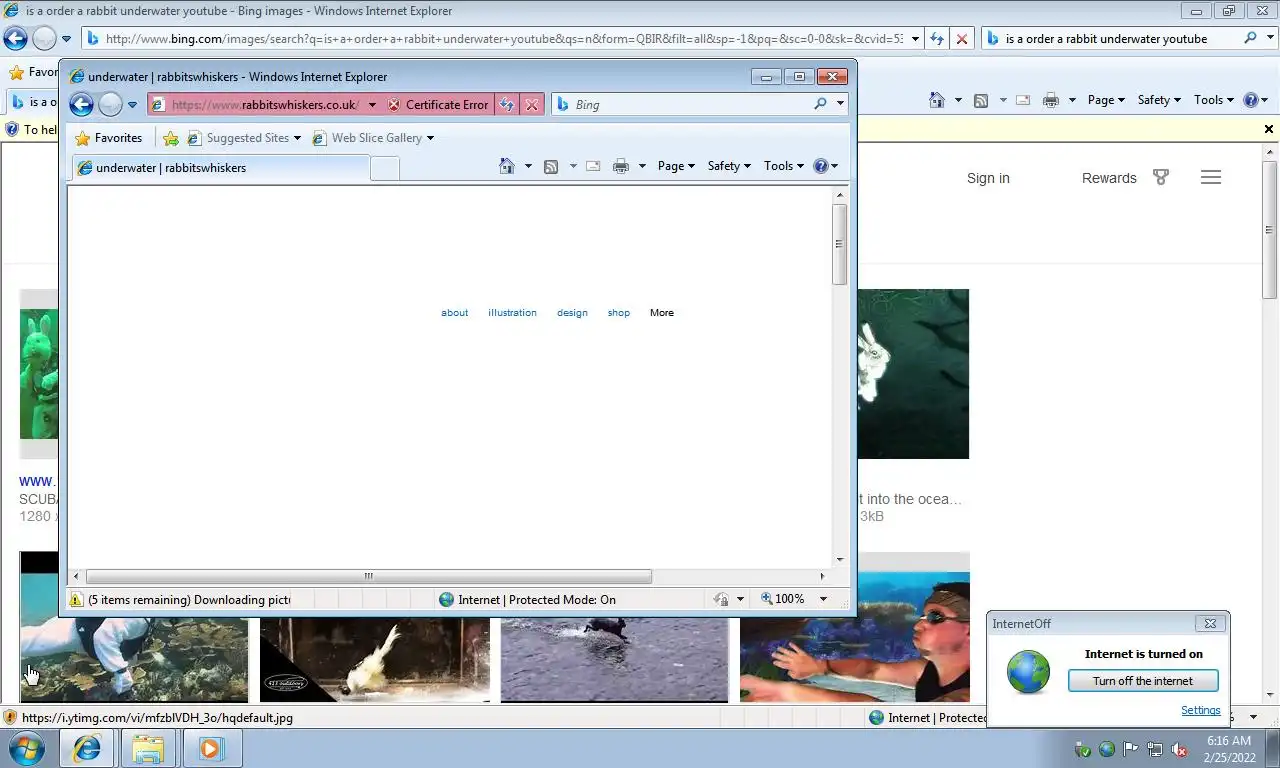Stop loading the rabbitswhiskers page
Viewport: 1280px width, 768px height.
point(532,104)
